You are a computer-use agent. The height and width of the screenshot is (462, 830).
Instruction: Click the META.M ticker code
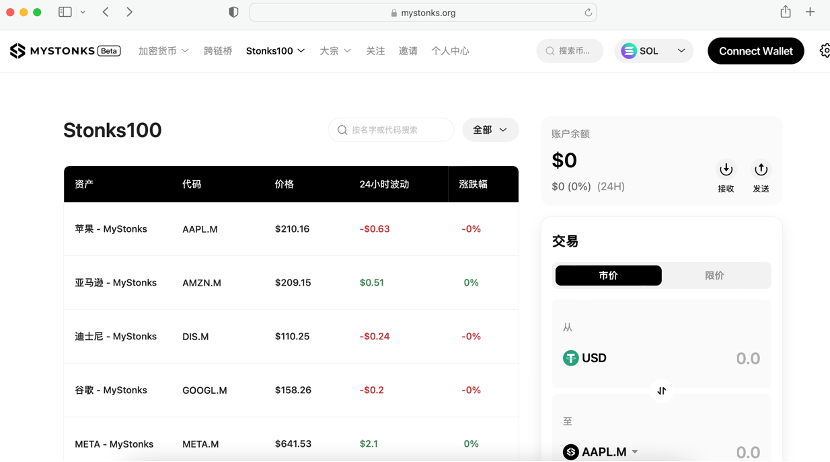(x=200, y=444)
